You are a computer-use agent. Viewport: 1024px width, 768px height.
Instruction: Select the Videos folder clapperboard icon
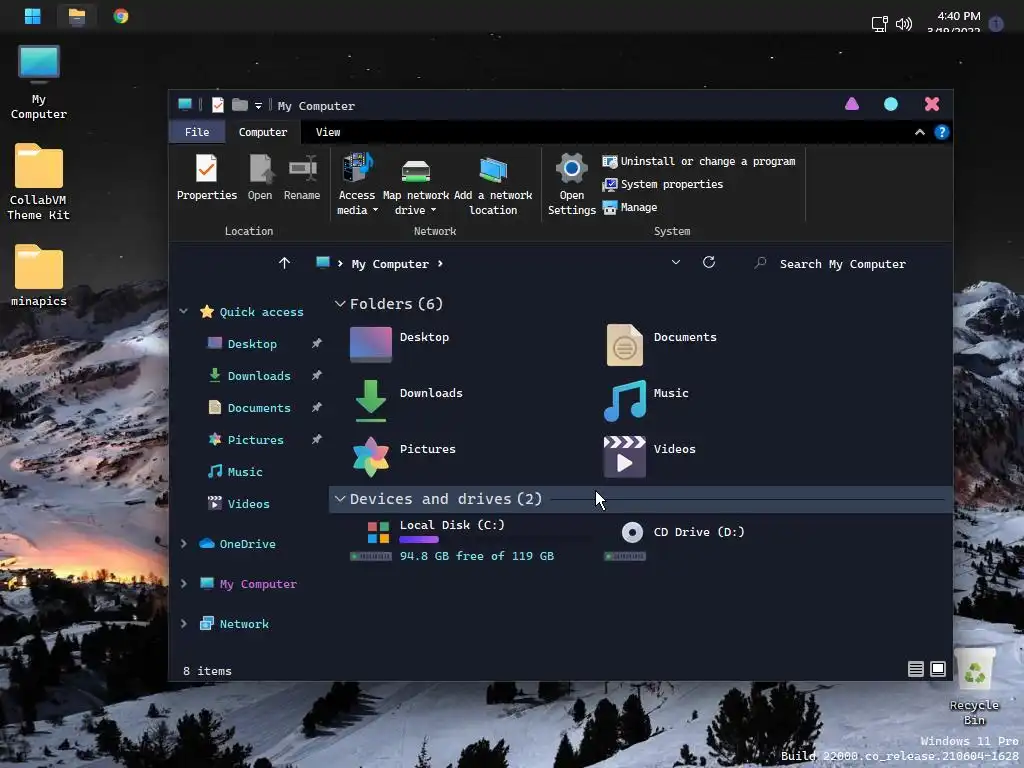(624, 456)
